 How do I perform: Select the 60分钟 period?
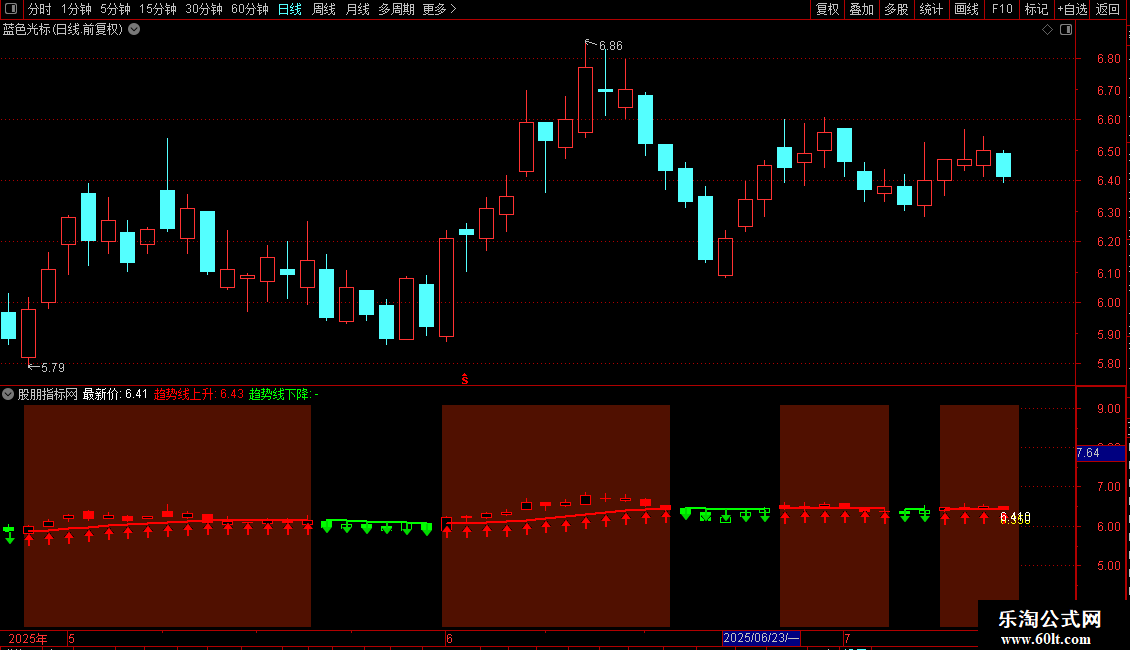249,9
